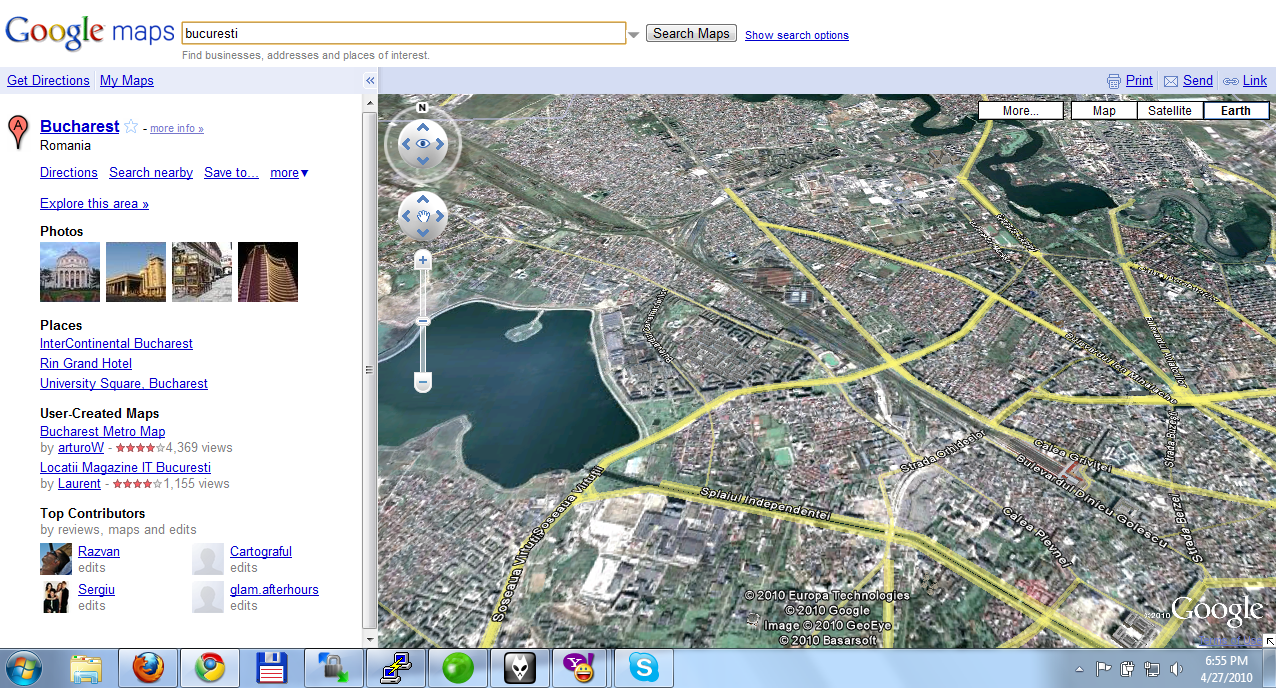Click Sergiu's avatar photo
This screenshot has height=688, width=1276.
point(56,597)
